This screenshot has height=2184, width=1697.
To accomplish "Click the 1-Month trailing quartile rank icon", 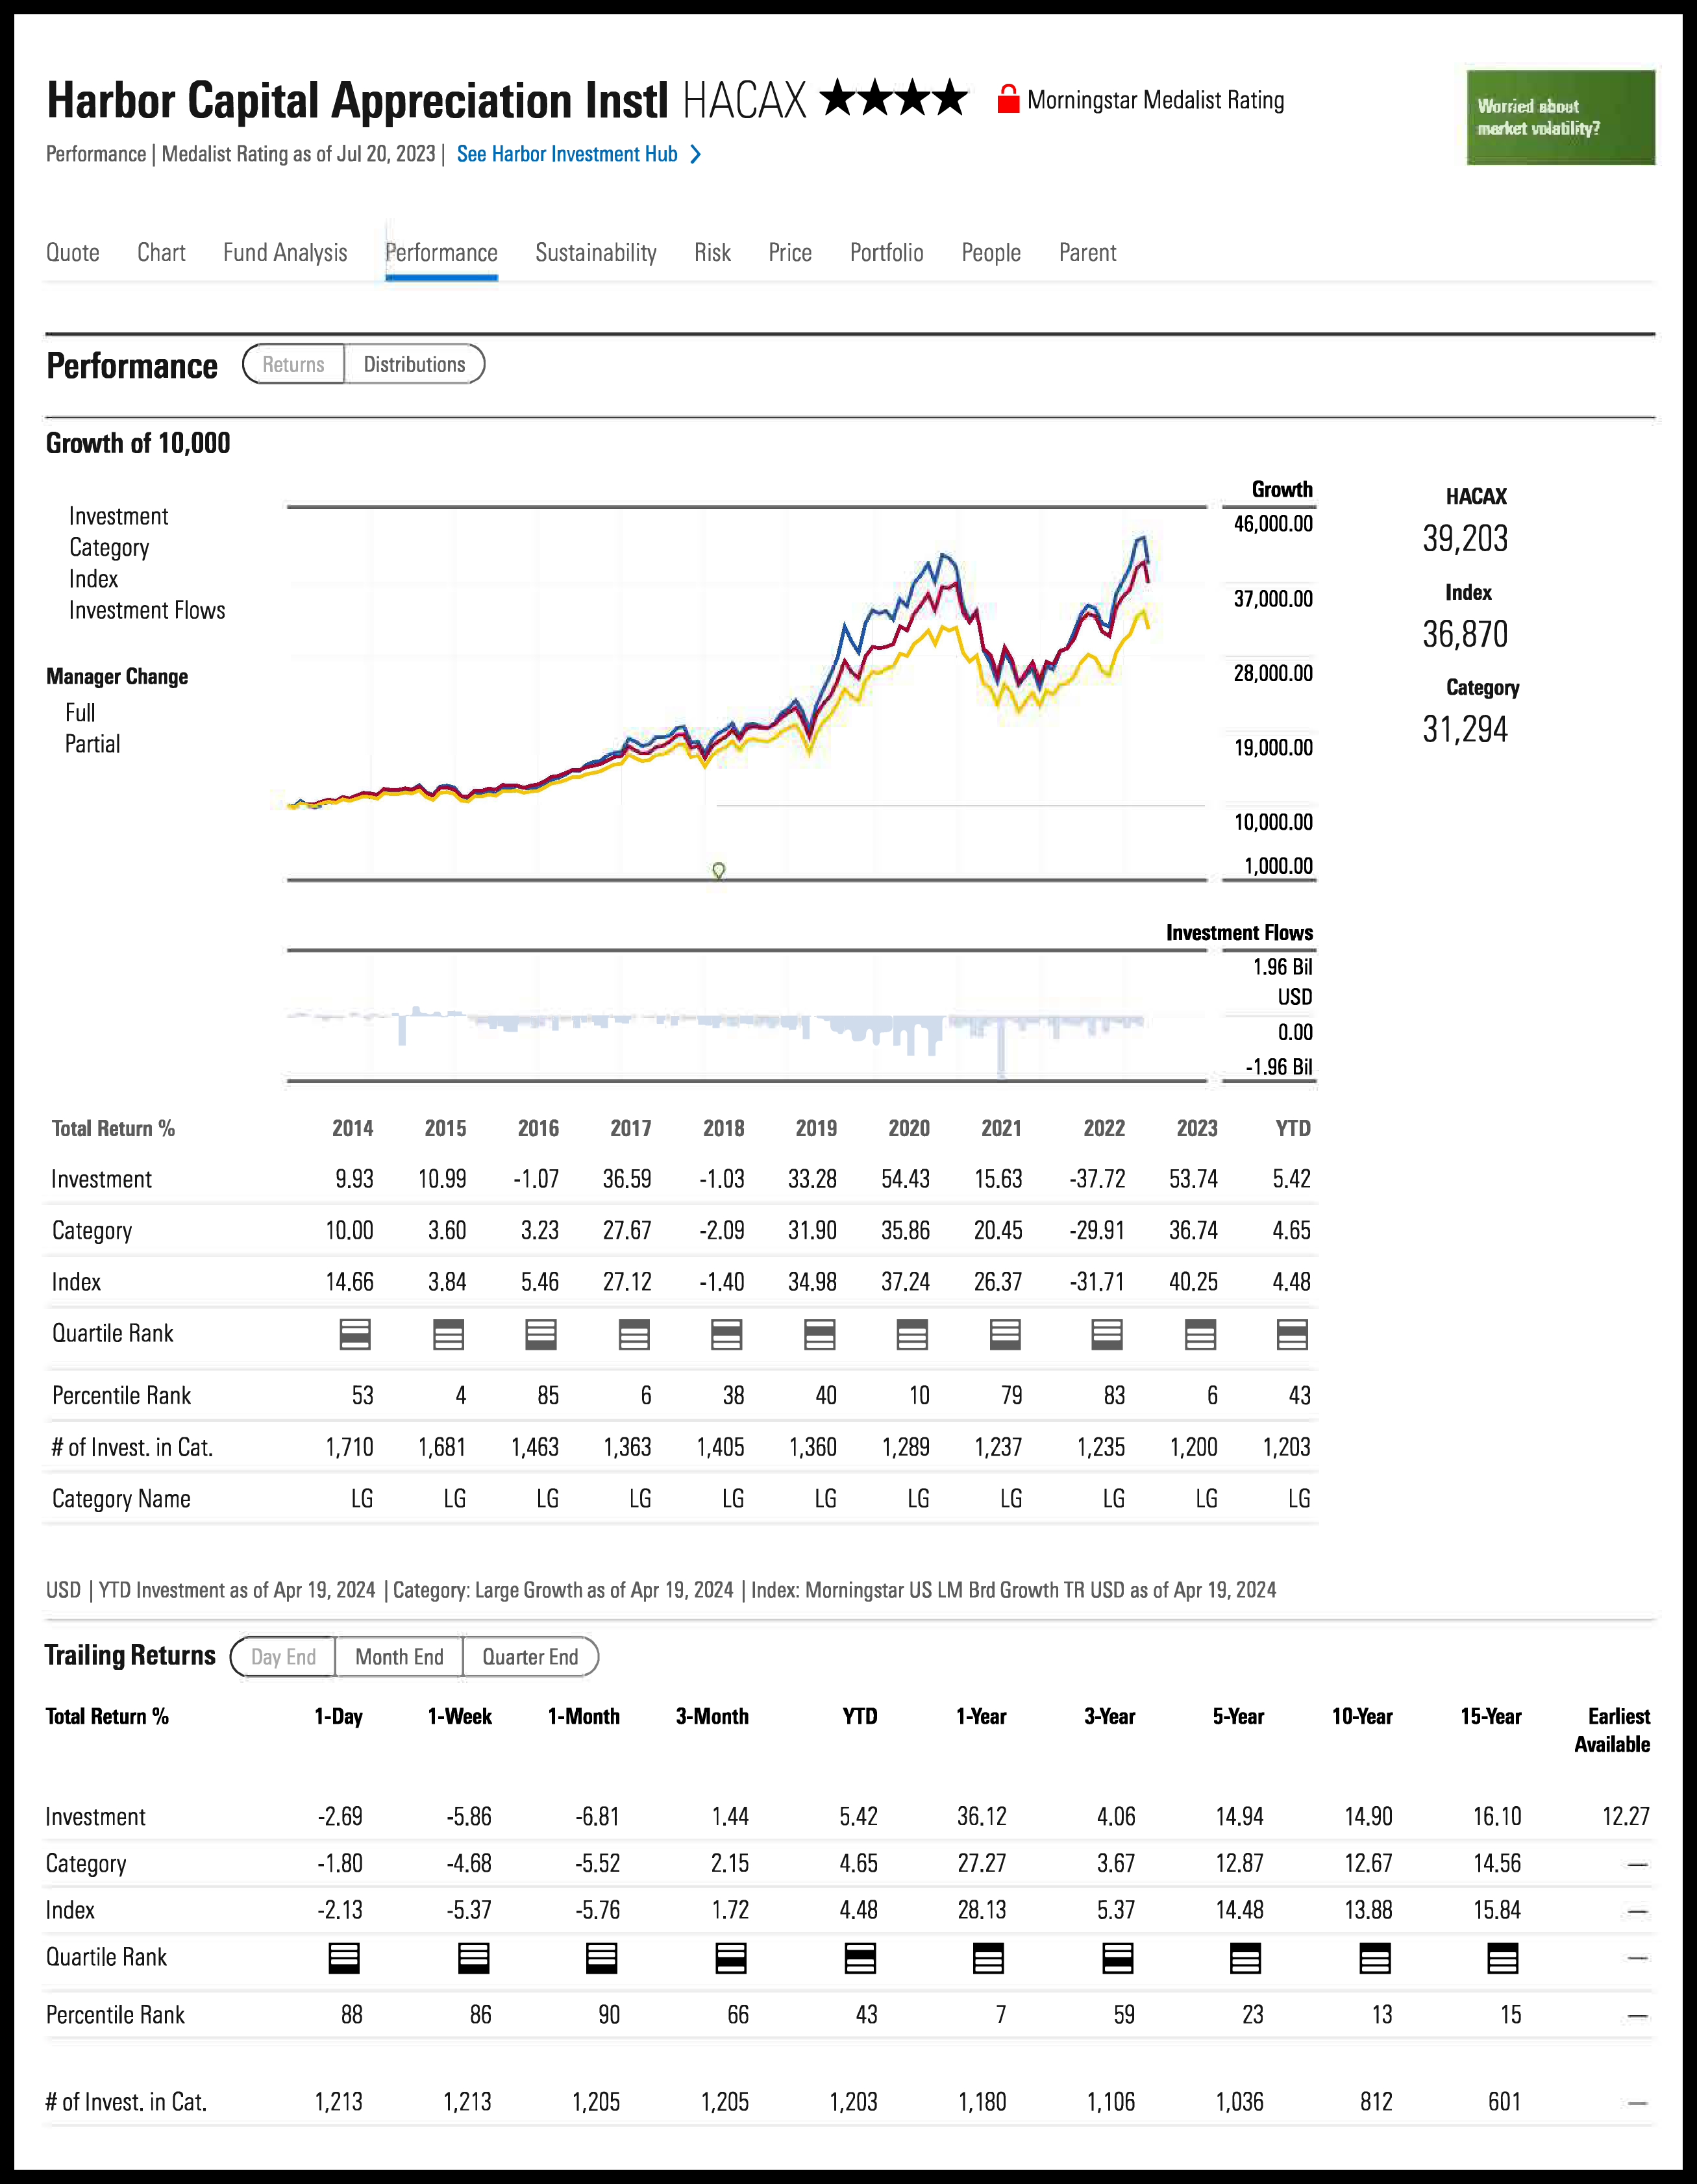I will pyautogui.click(x=602, y=1958).
